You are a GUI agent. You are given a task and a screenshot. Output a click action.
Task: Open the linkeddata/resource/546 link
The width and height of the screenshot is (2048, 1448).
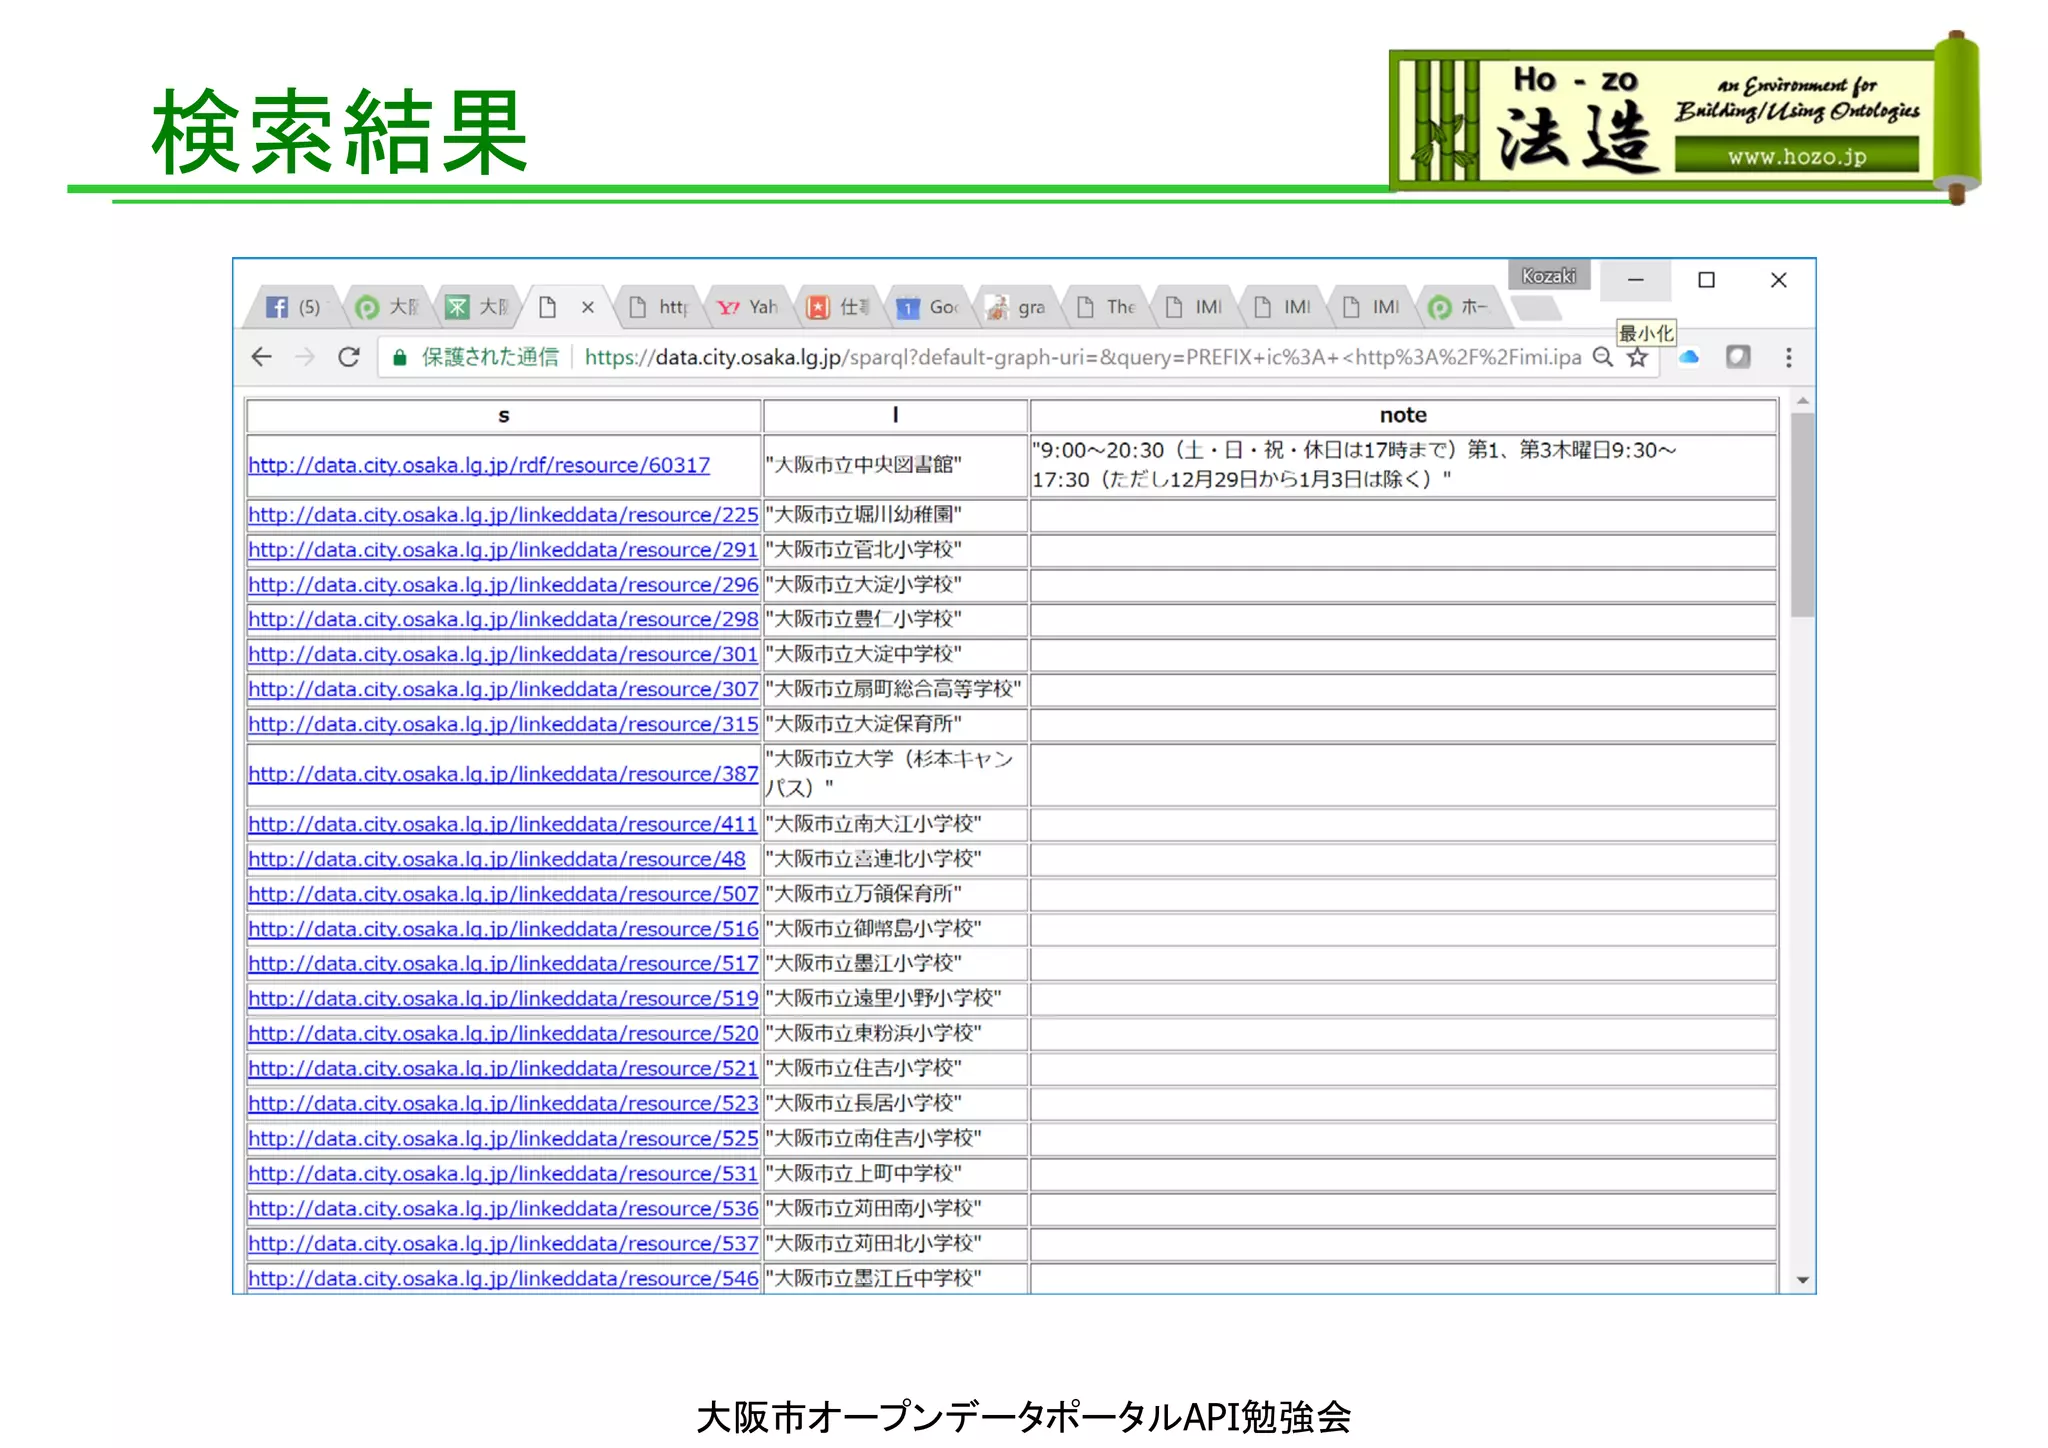(503, 1278)
